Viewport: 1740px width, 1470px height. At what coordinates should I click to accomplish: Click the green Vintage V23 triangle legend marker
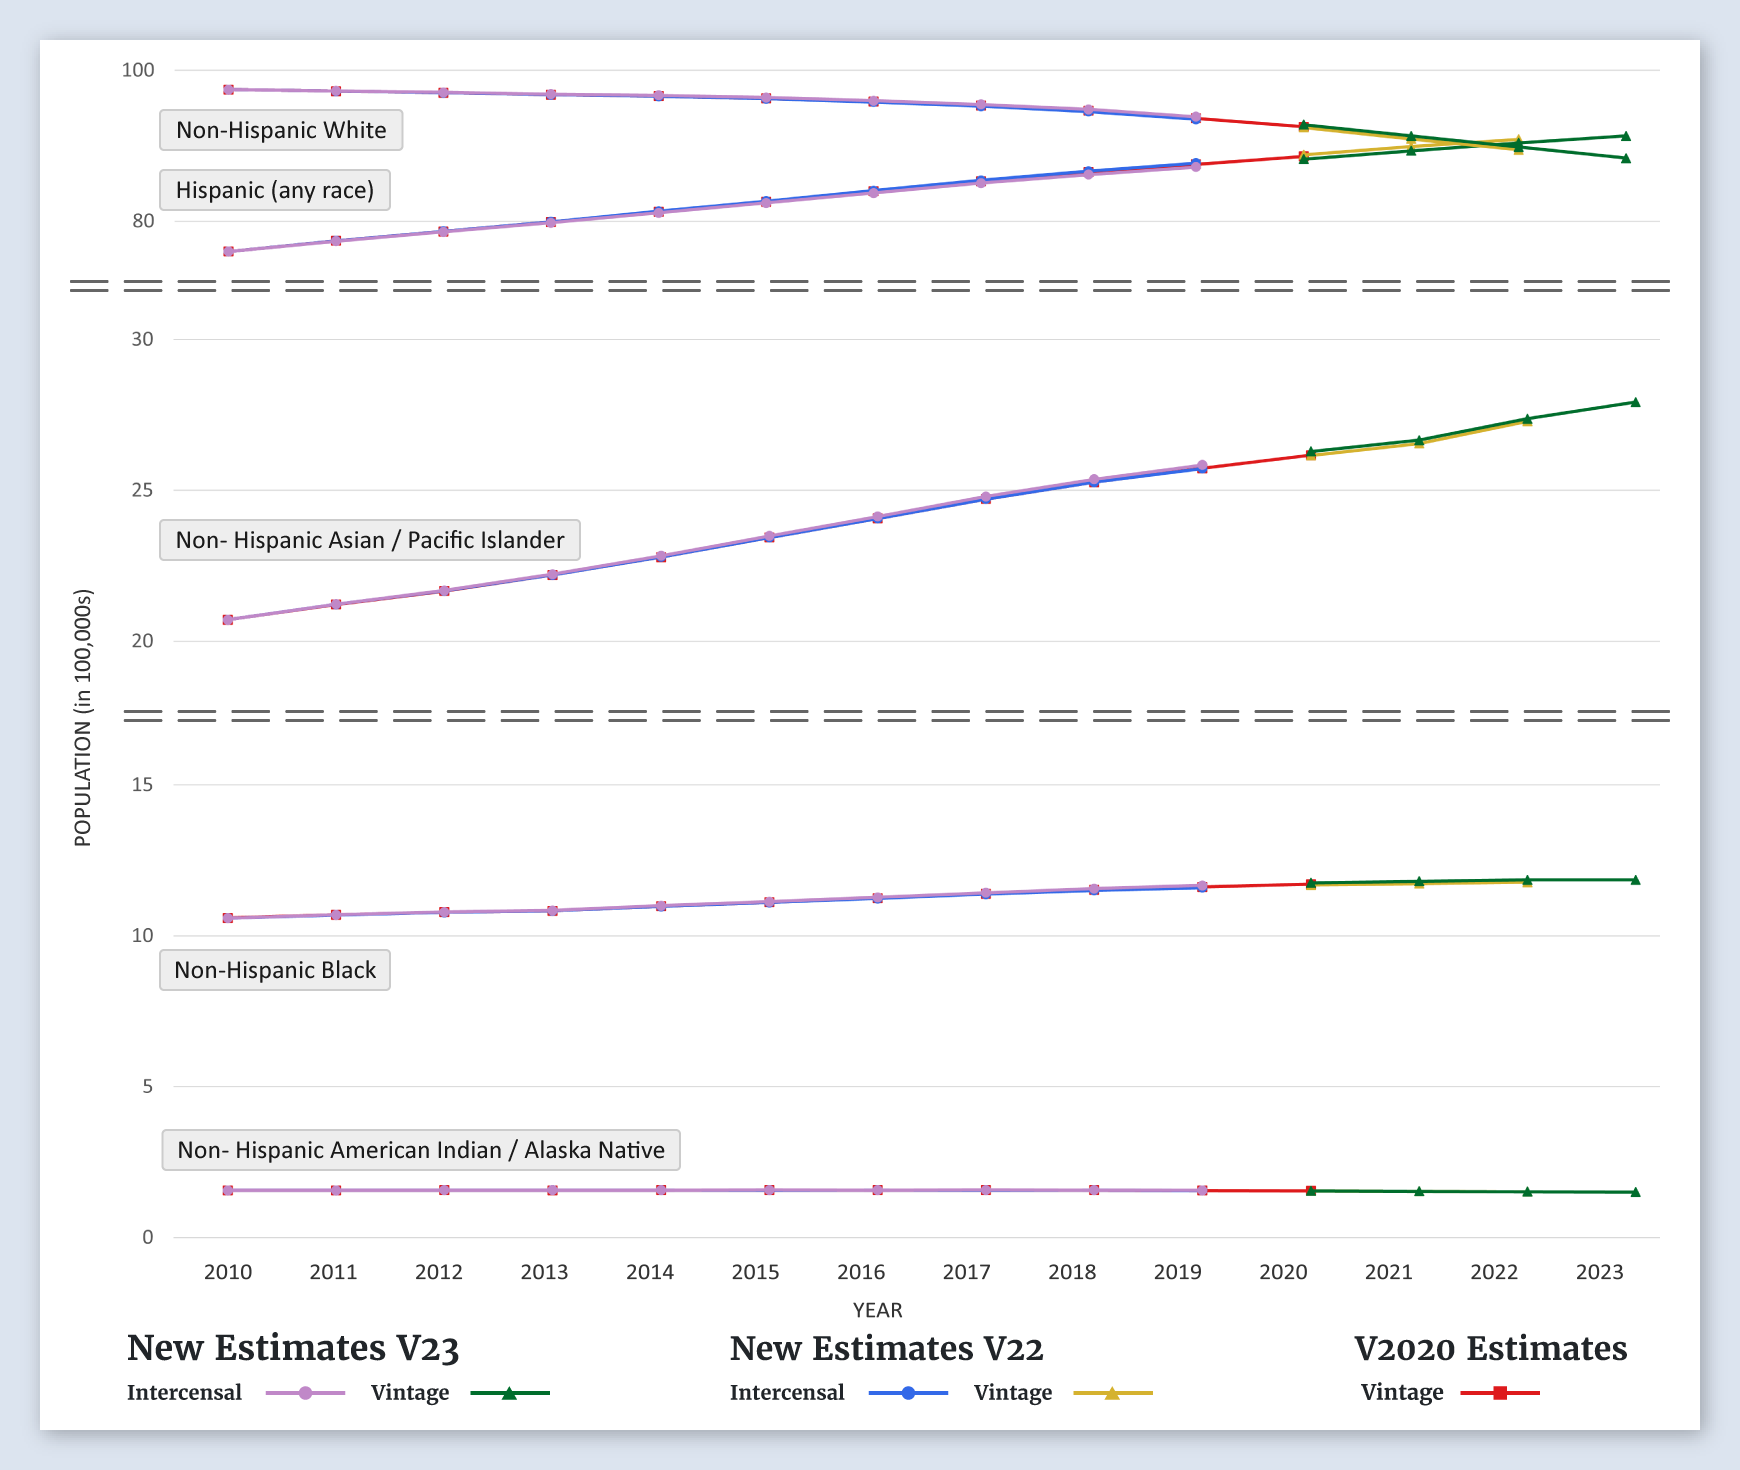point(509,1393)
